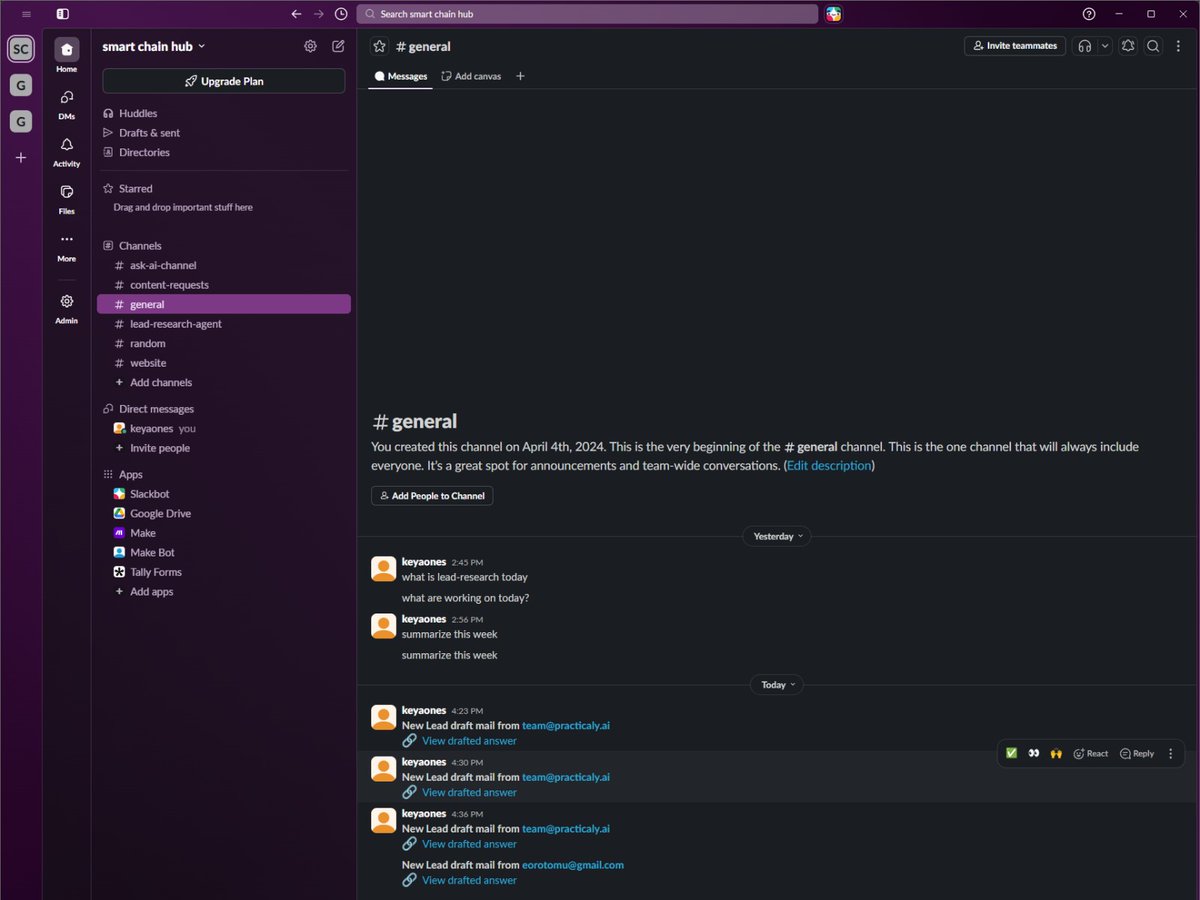Viewport: 1200px width, 900px height.
Task: Open the Add canvas tab
Action: (x=471, y=76)
